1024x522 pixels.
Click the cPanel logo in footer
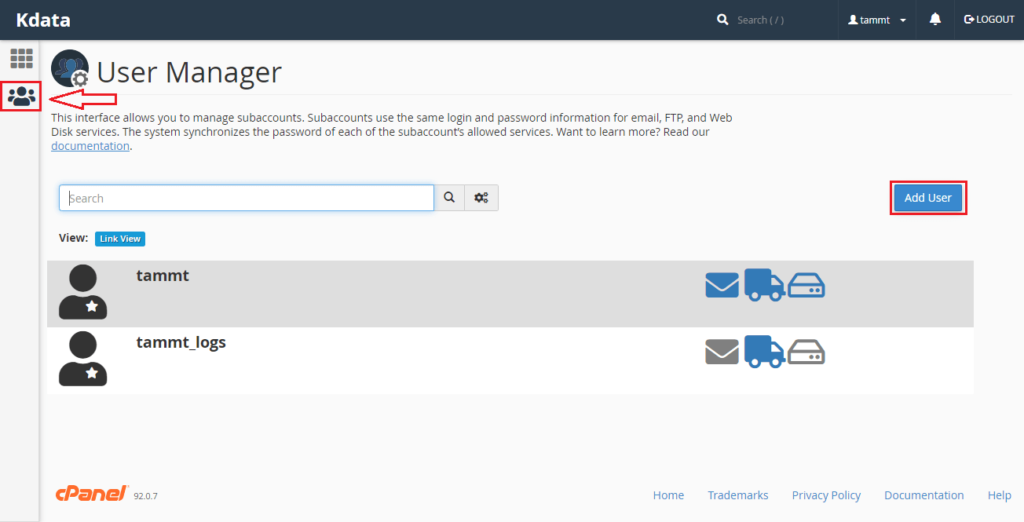pyautogui.click(x=92, y=494)
